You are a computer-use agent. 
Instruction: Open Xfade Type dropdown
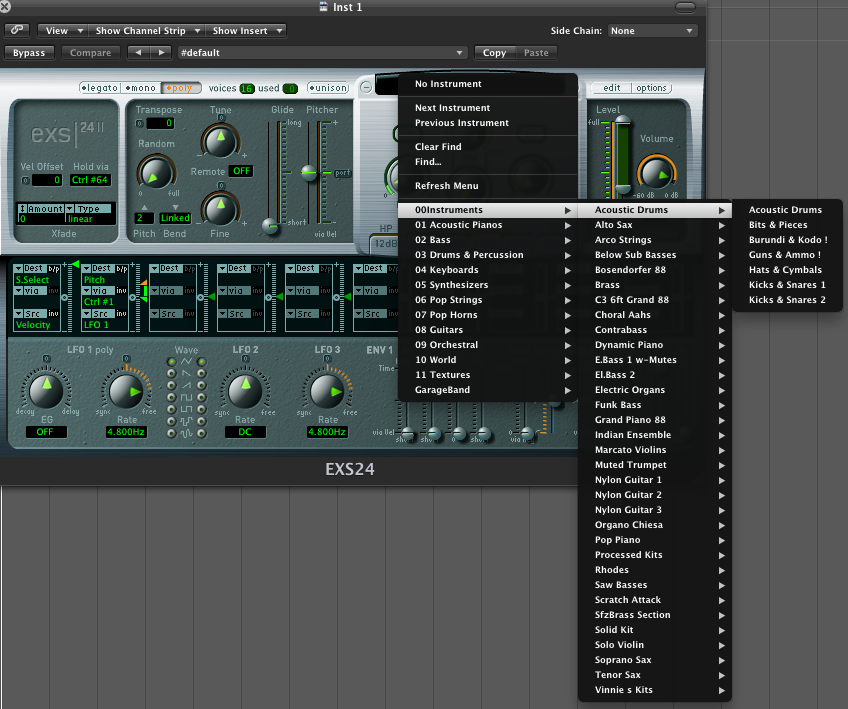[x=88, y=209]
